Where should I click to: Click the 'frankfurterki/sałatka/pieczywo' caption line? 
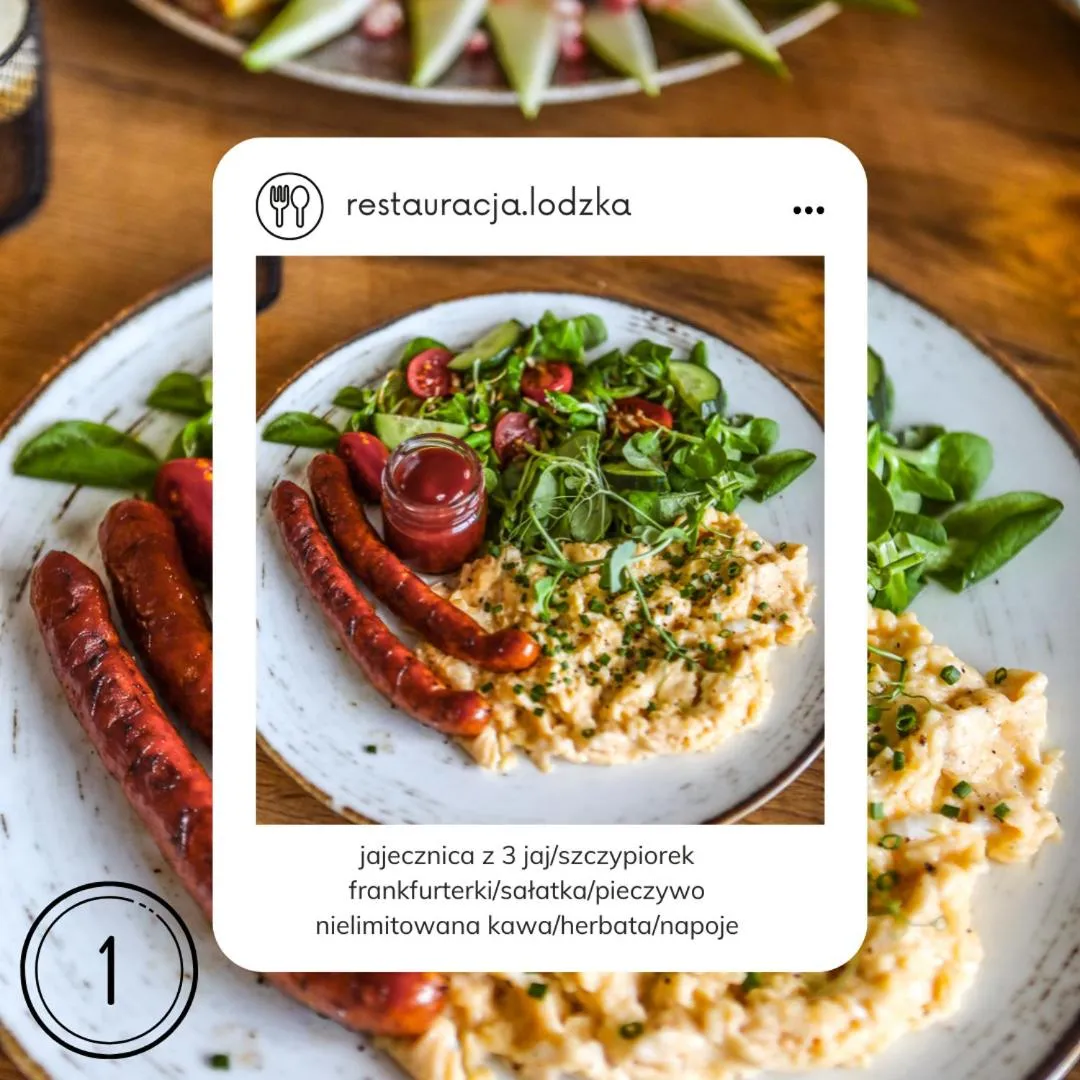coord(527,891)
